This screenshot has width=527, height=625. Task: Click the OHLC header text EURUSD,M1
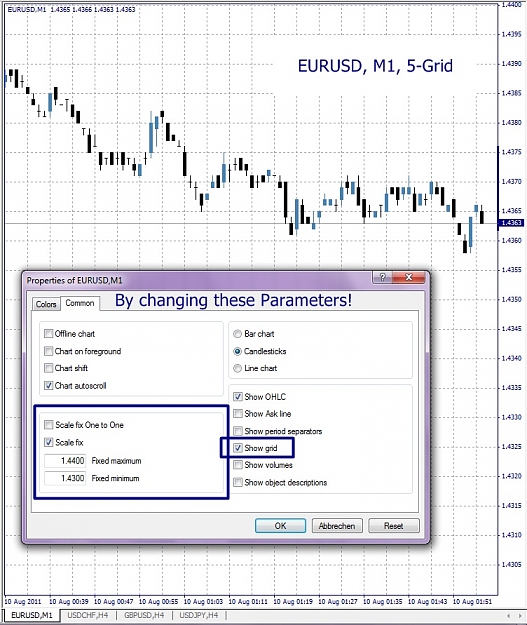27,9
